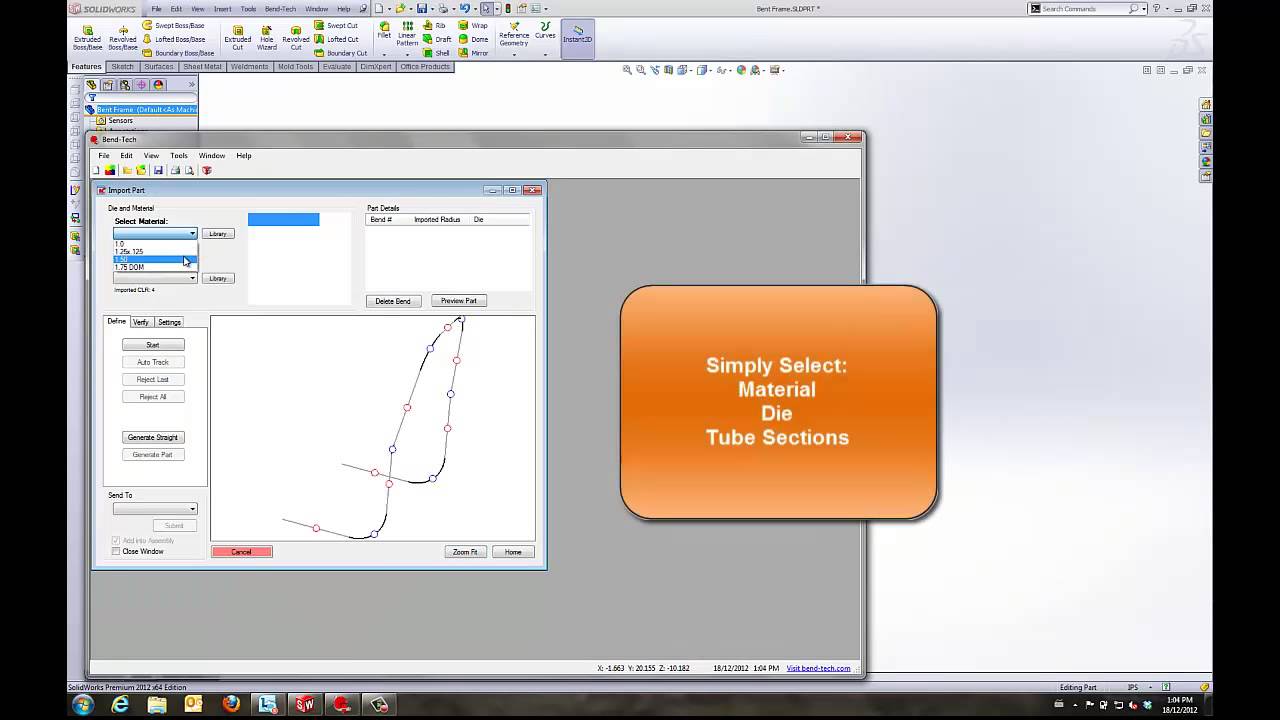
Task: Follow the Visit bend-tech.com link
Action: click(x=818, y=668)
